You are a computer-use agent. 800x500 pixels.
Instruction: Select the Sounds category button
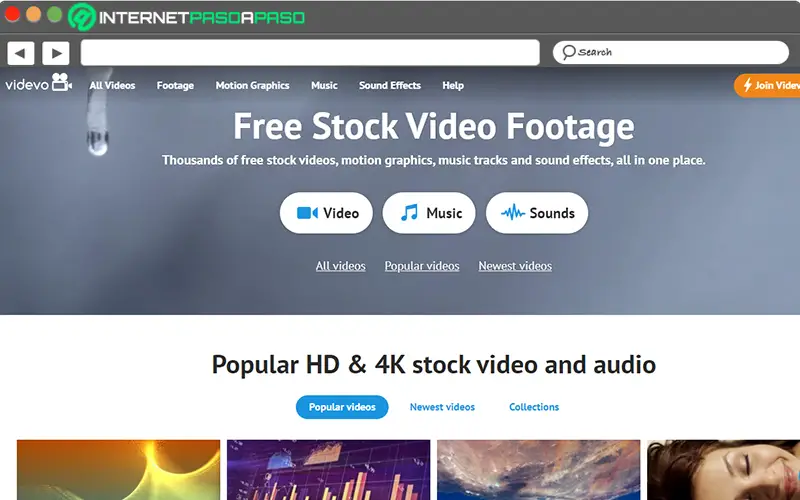[x=537, y=213]
